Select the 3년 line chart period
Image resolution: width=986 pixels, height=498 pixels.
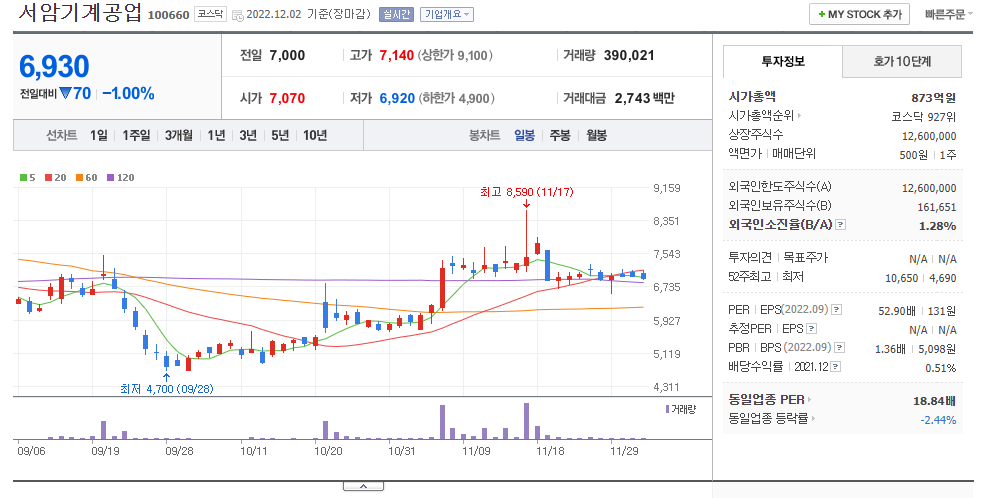click(248, 135)
